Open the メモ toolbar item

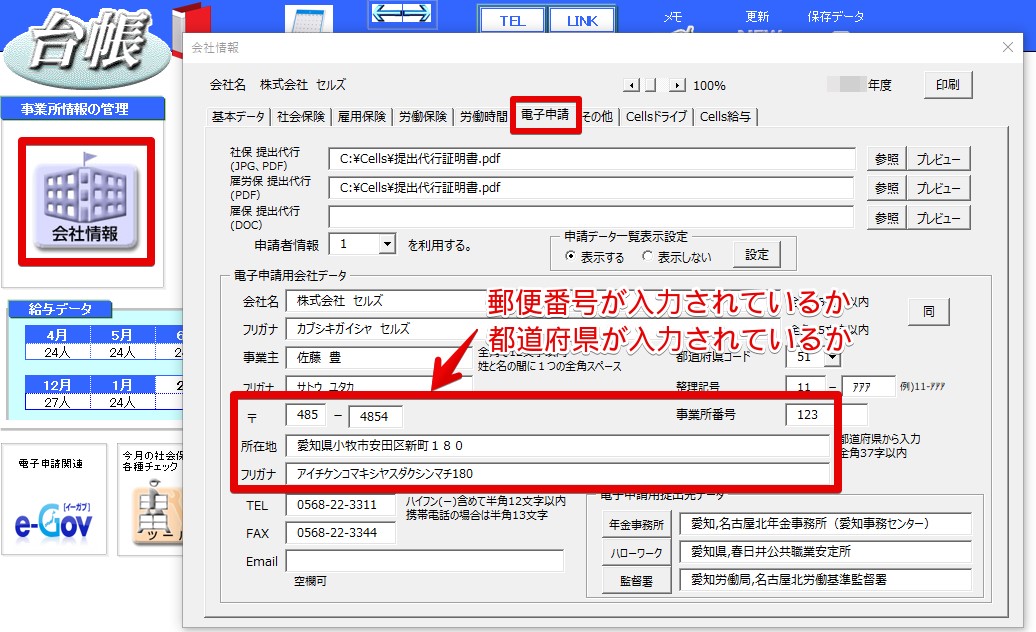click(x=673, y=17)
